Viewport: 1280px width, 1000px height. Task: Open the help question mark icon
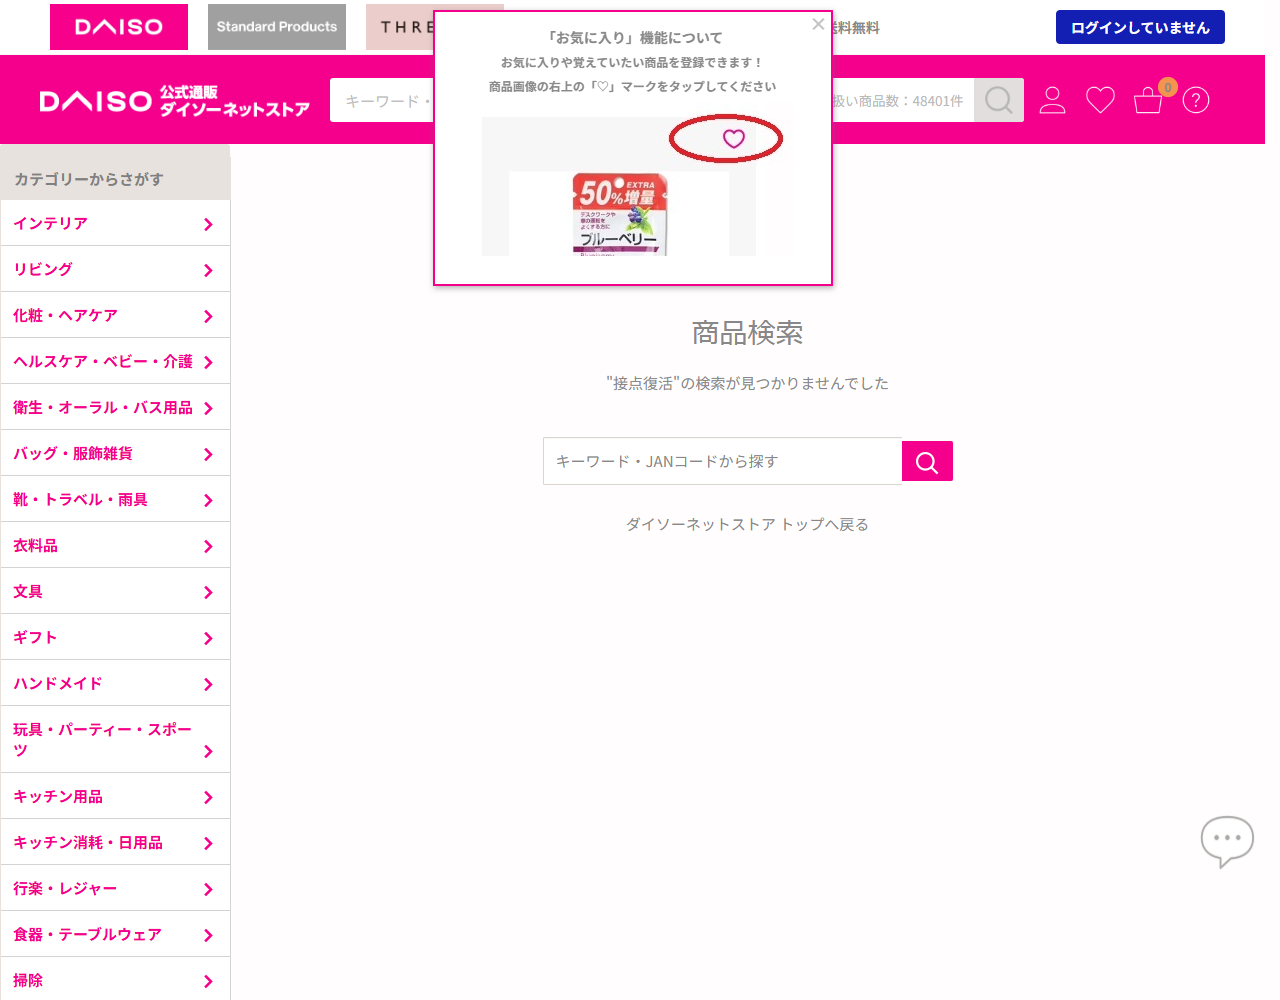click(x=1196, y=100)
